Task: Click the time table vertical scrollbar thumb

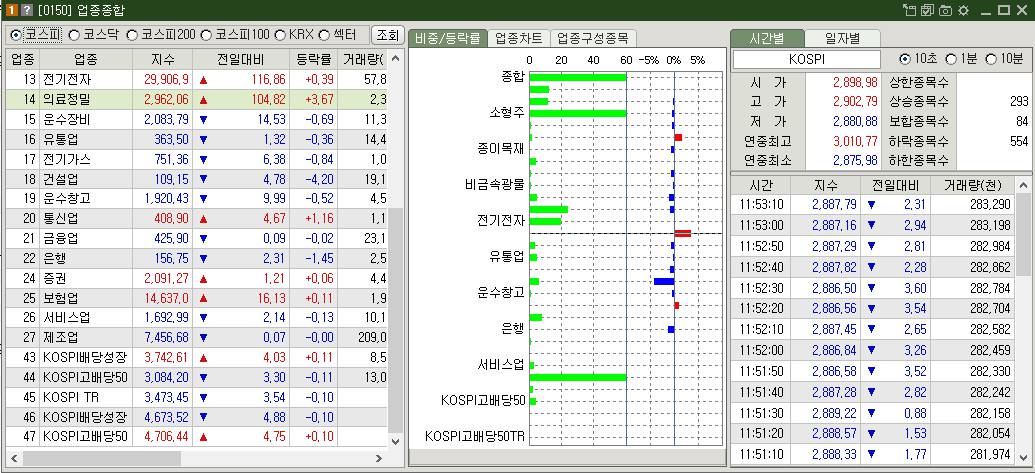Action: point(1022,233)
